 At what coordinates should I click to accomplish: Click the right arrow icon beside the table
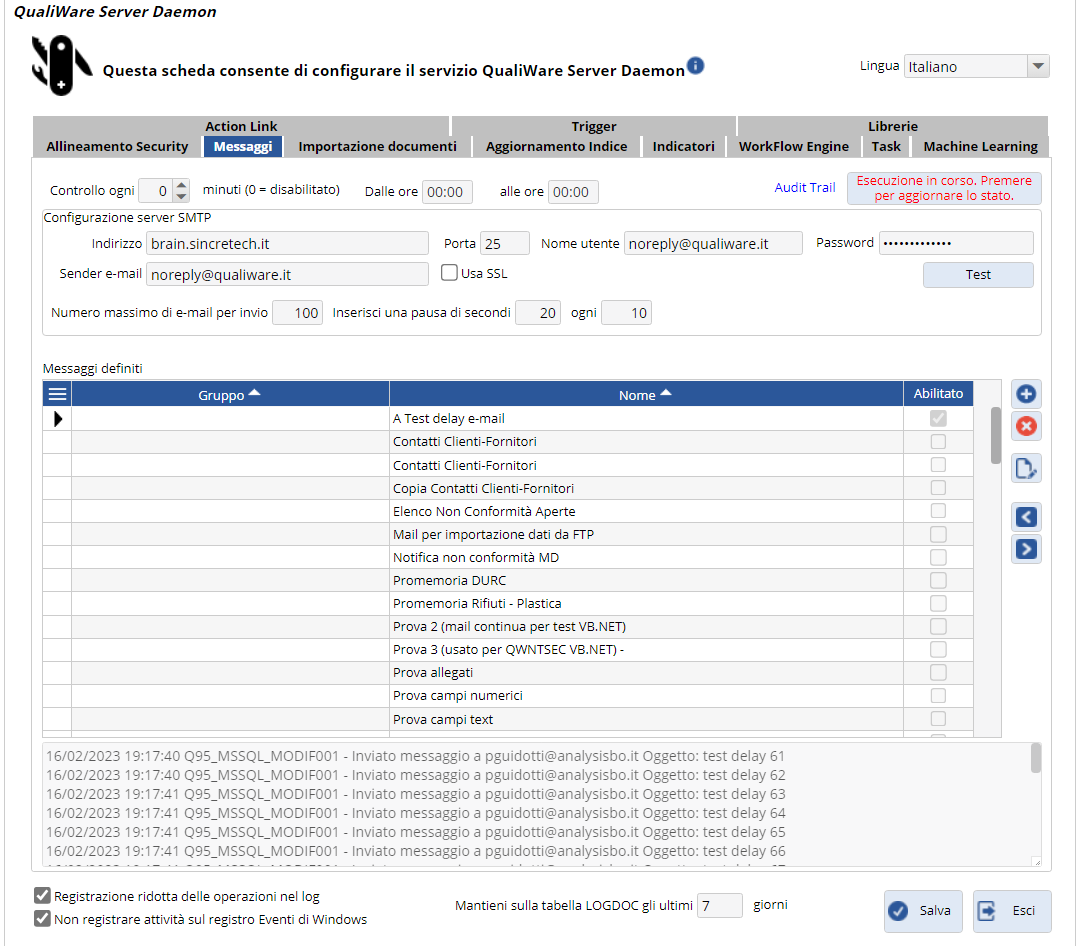(1026, 549)
